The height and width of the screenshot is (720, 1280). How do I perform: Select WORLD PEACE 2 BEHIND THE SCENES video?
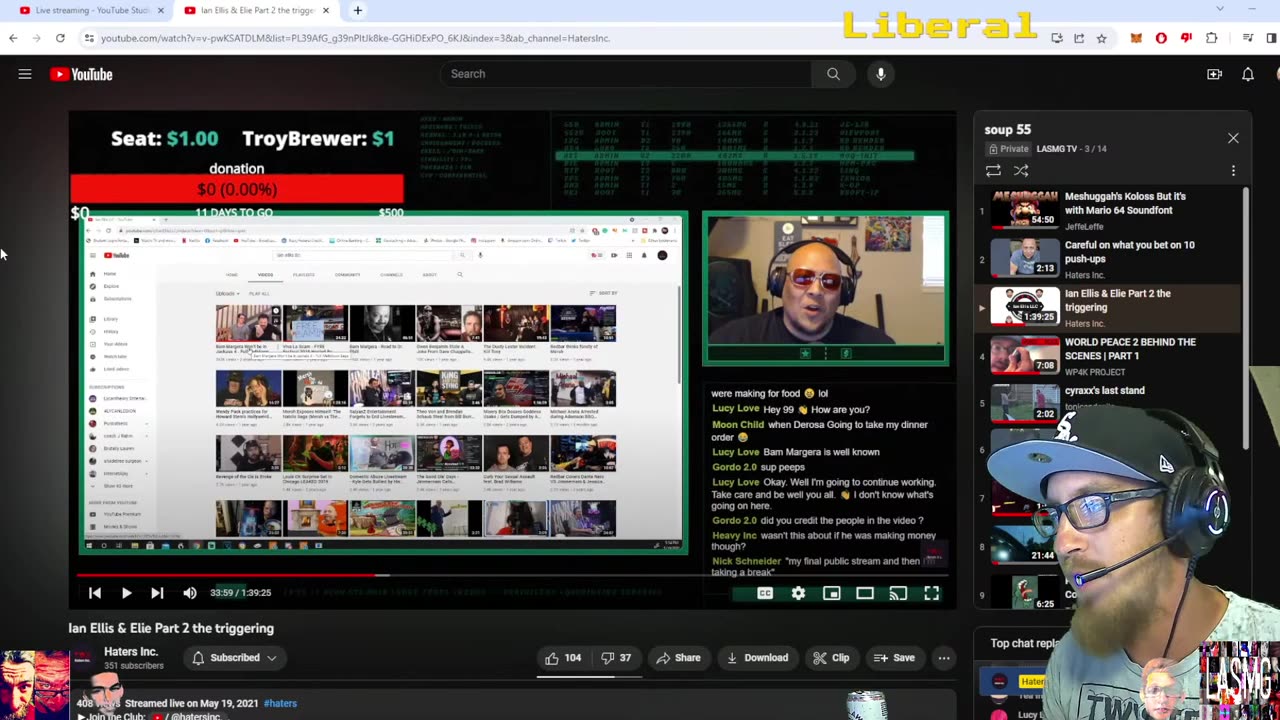1107,356
